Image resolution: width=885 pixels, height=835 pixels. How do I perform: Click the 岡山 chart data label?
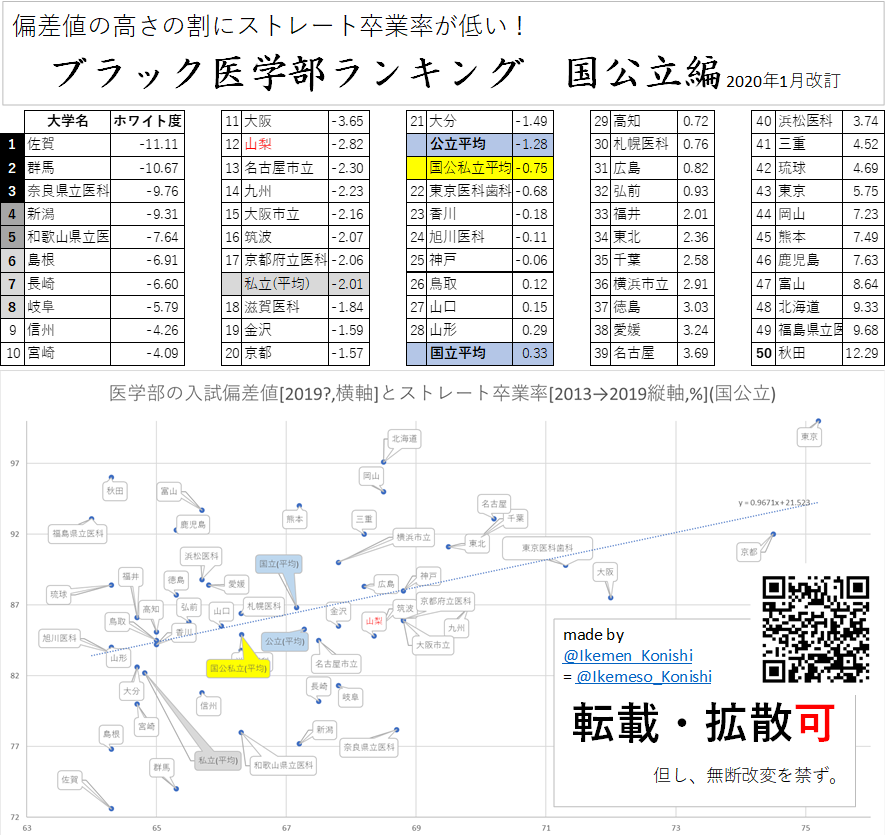371,476
